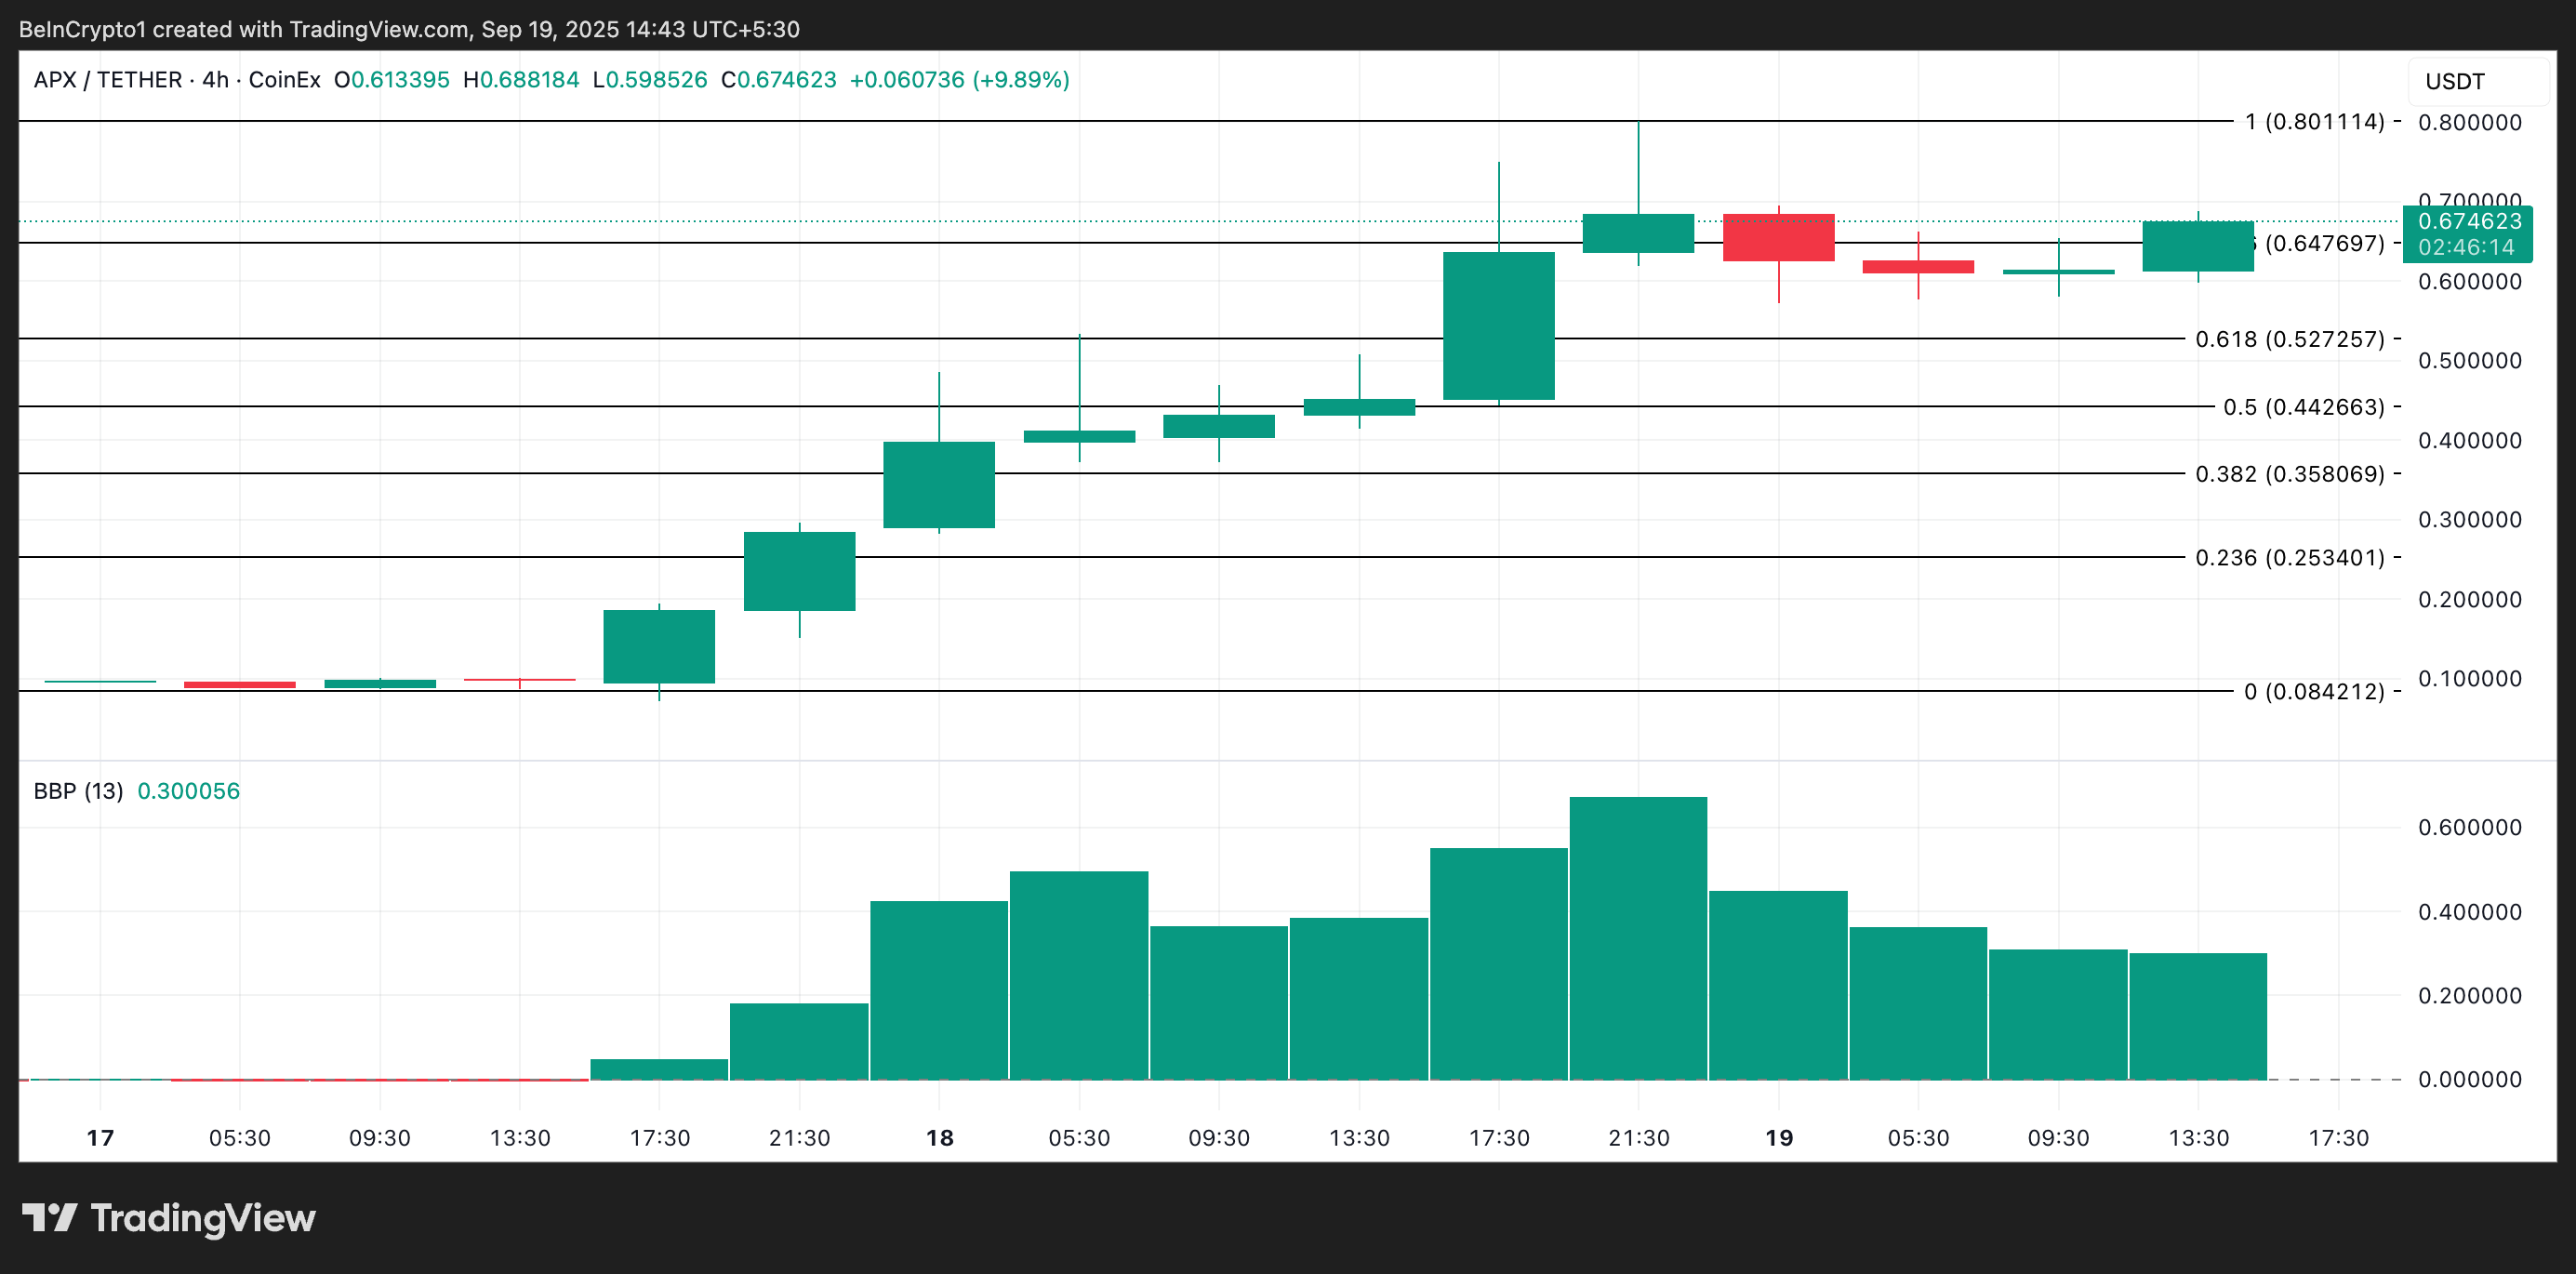The height and width of the screenshot is (1274, 2576).
Task: Click the 0.618 Fibonacci level label
Action: tap(2289, 340)
